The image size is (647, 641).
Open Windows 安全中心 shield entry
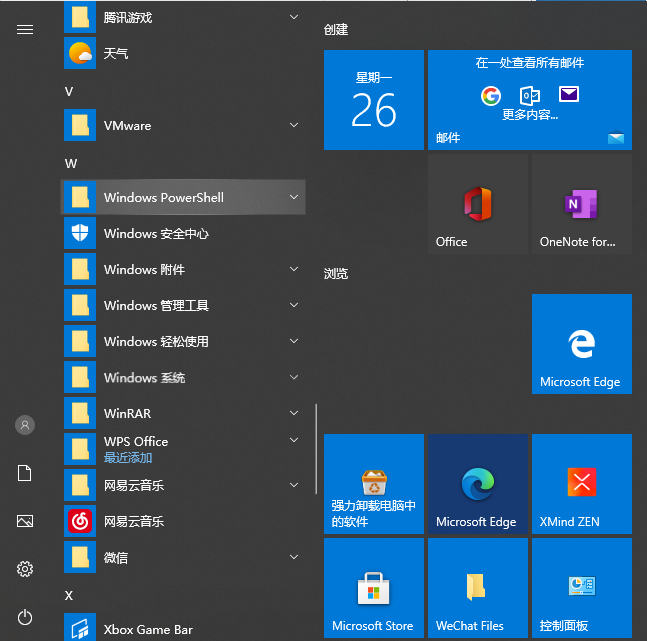point(156,233)
